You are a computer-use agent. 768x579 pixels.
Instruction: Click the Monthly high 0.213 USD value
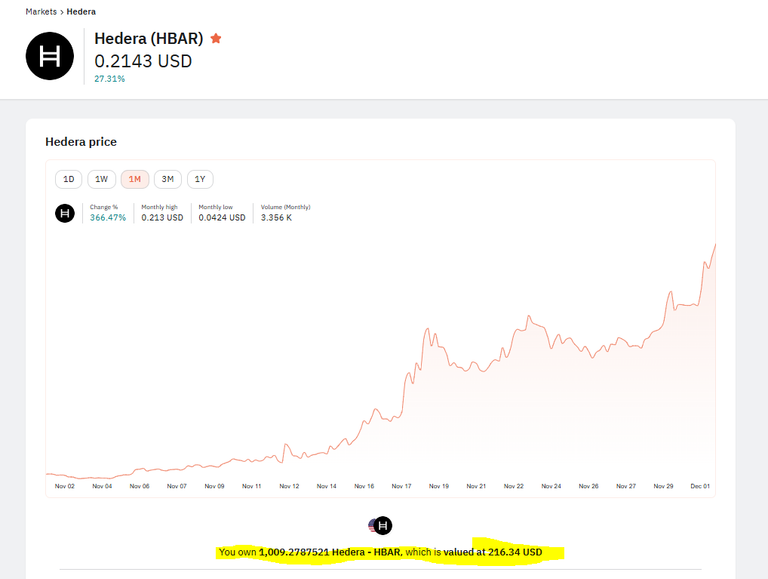click(x=162, y=217)
